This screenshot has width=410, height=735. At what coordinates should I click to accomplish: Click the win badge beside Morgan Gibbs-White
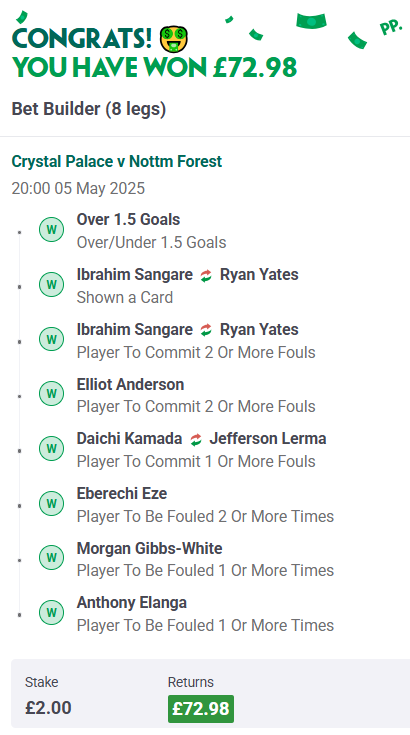(52, 558)
